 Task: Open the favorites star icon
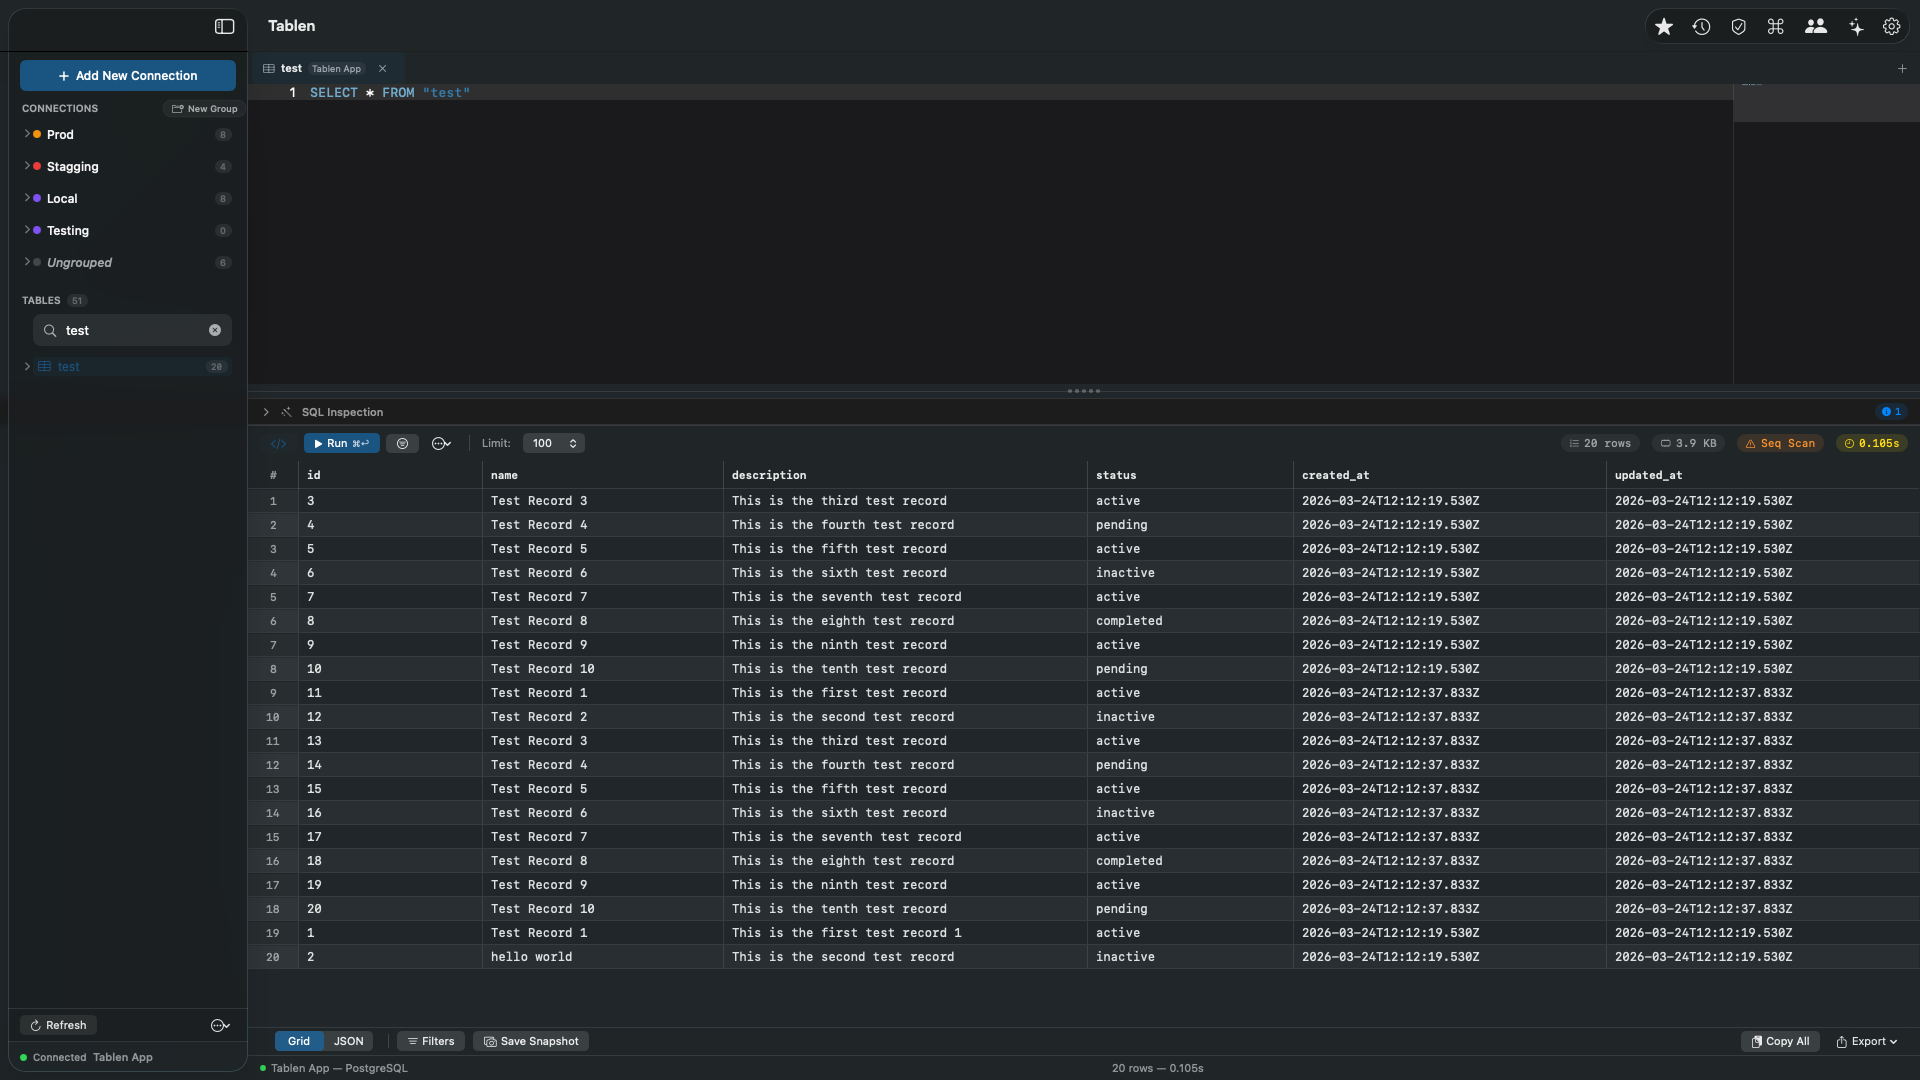[x=1664, y=27]
